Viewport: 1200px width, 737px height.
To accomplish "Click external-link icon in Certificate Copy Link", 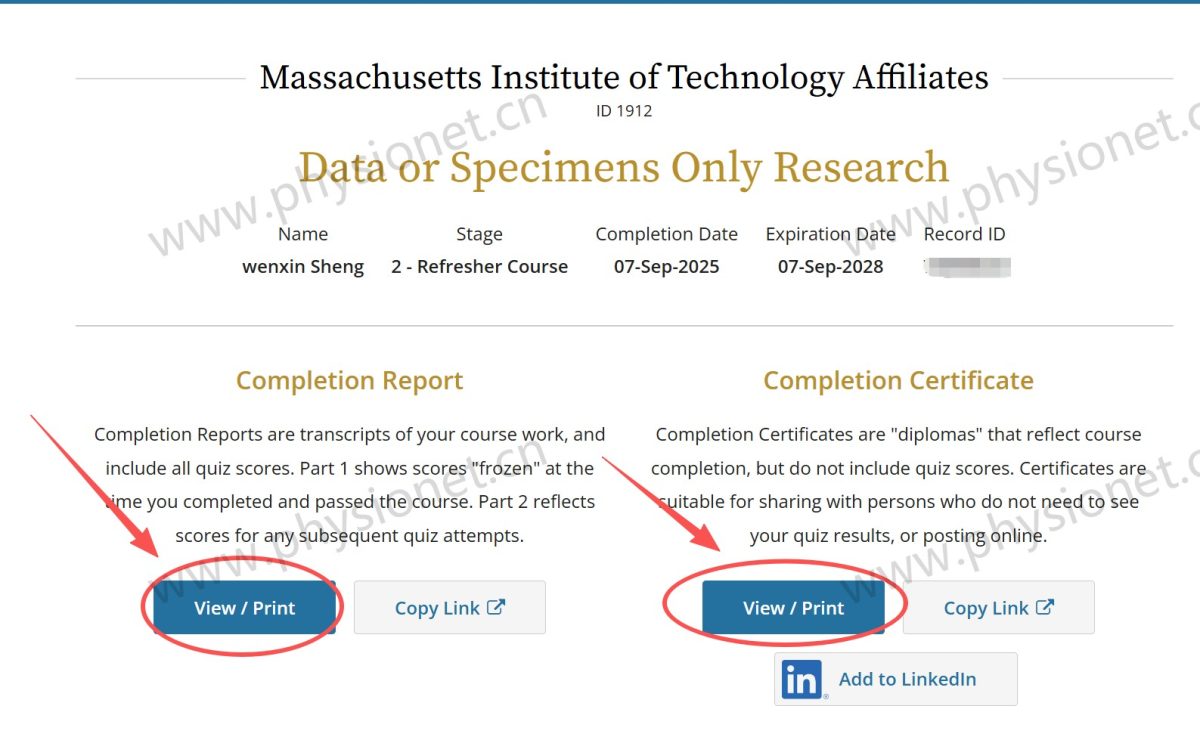I will pyautogui.click(x=1045, y=607).
